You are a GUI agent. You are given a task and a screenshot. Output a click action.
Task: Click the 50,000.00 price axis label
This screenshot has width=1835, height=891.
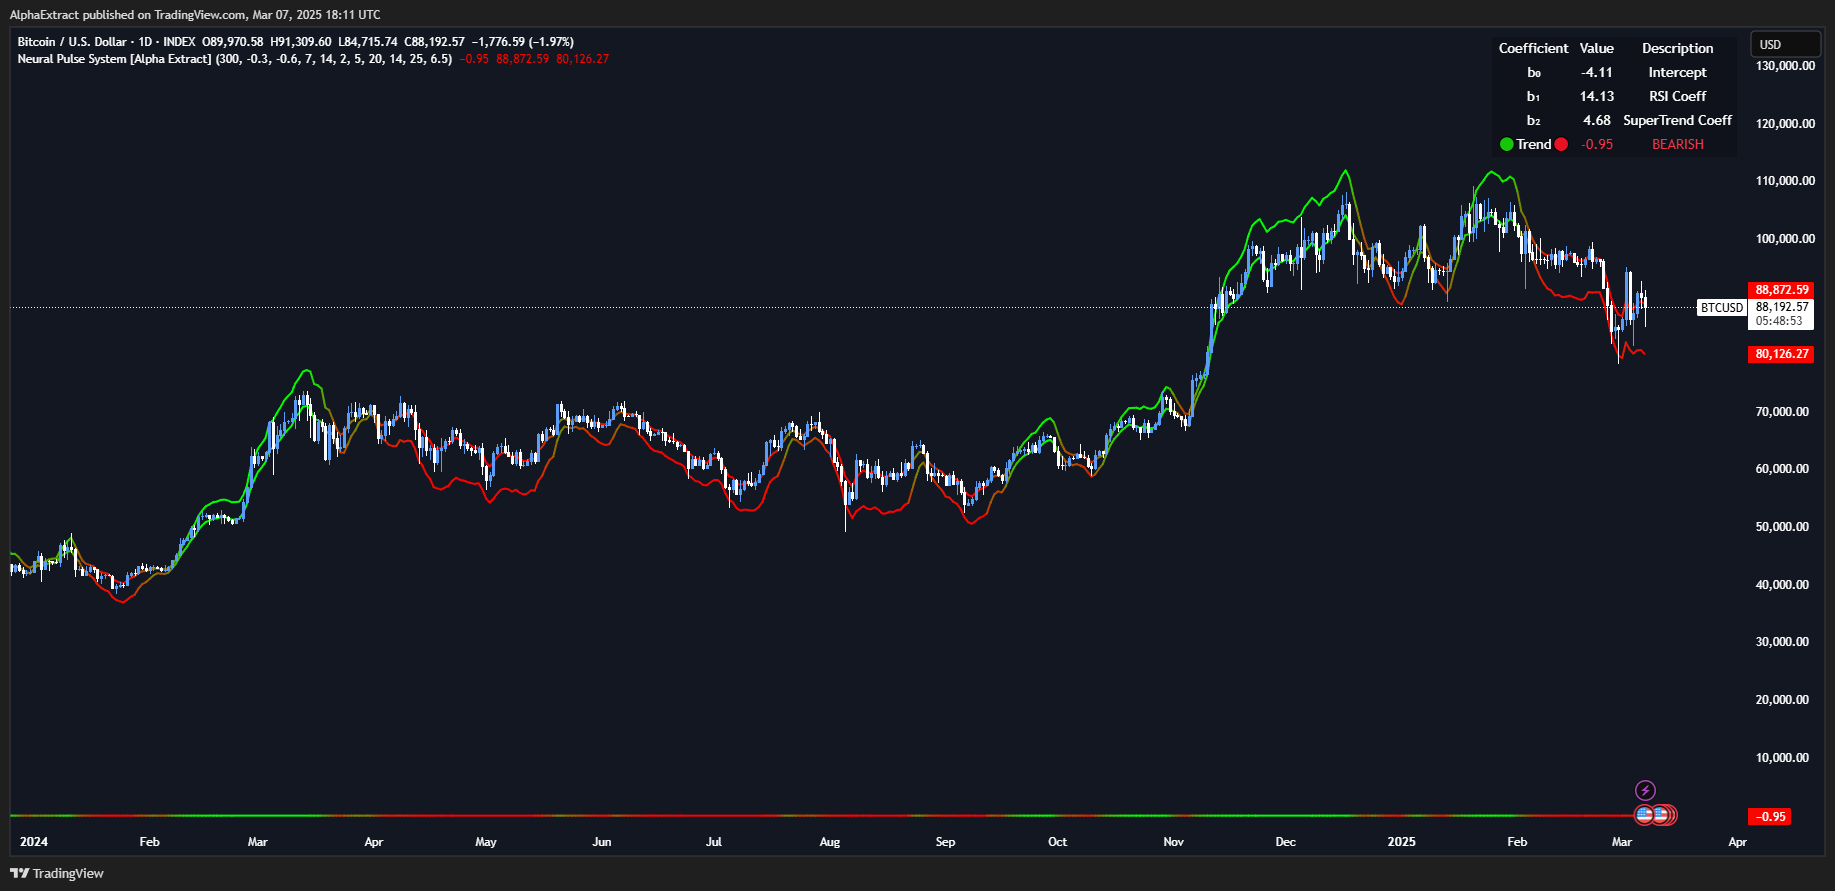point(1782,527)
